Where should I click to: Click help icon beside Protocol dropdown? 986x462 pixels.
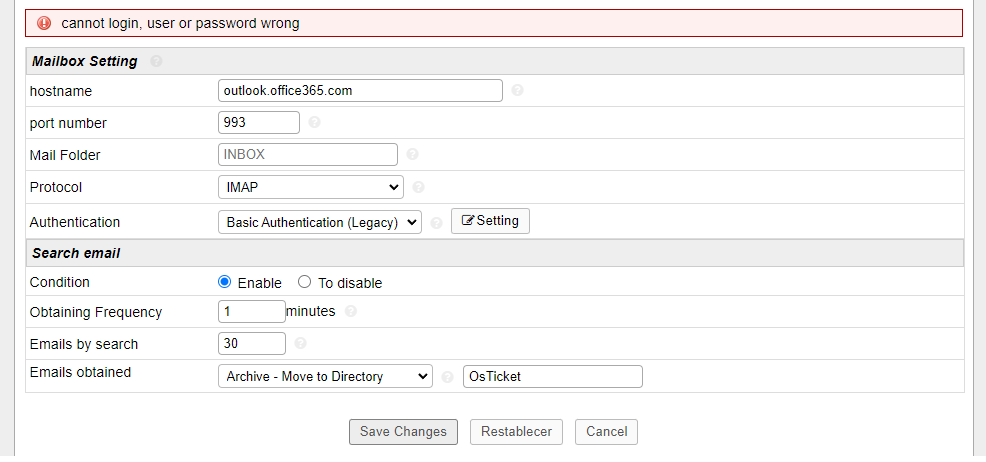pyautogui.click(x=418, y=187)
